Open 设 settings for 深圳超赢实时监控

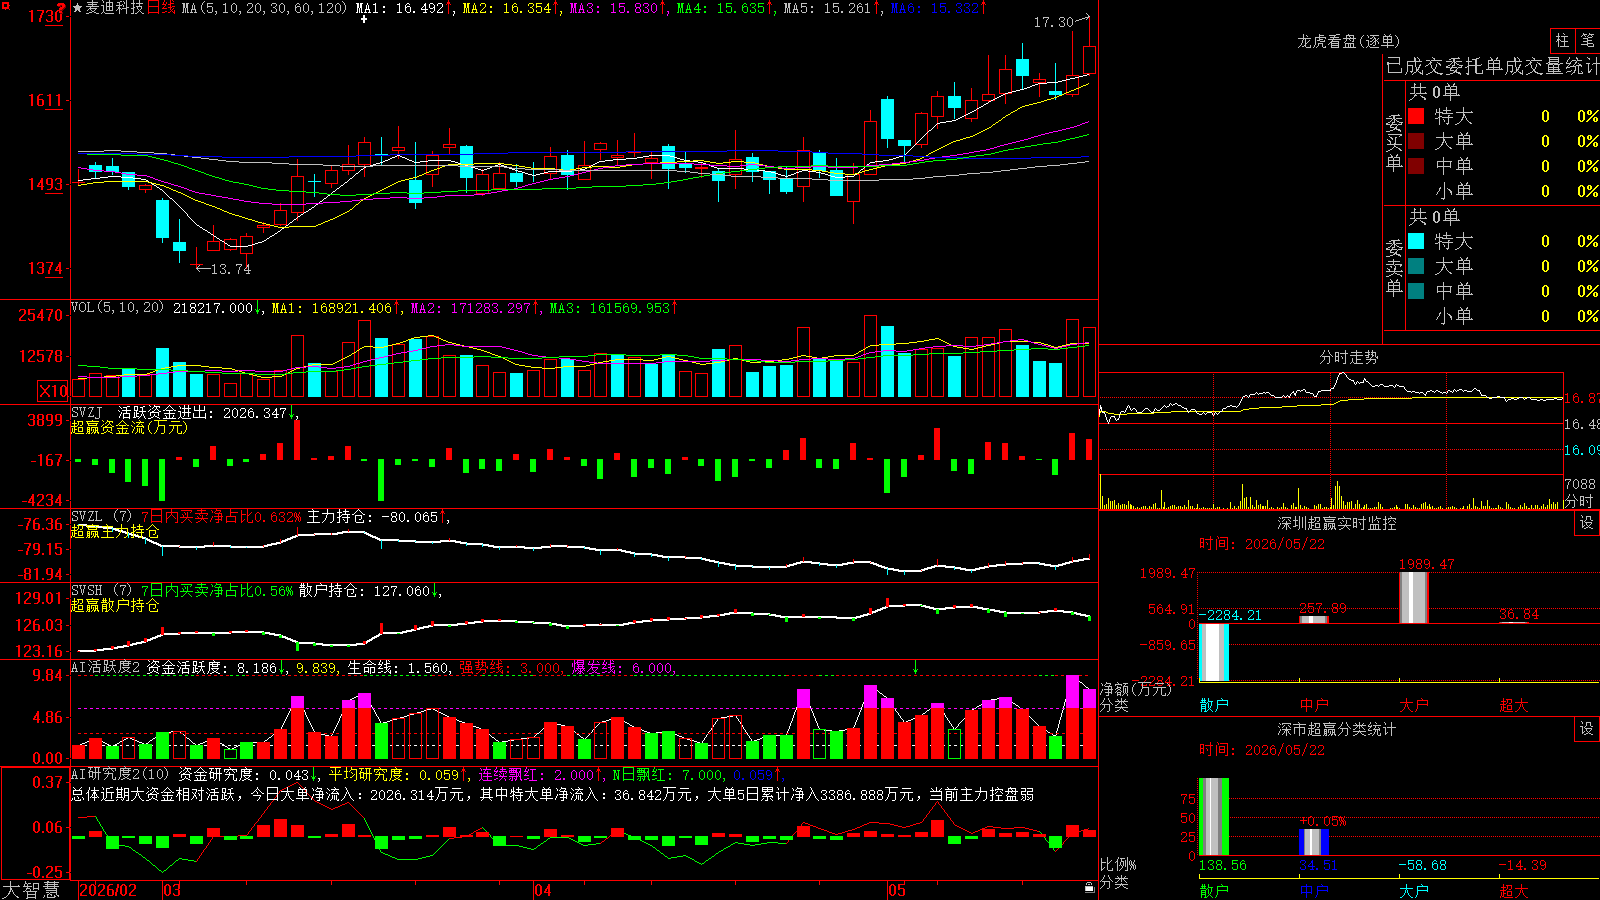click(x=1587, y=523)
